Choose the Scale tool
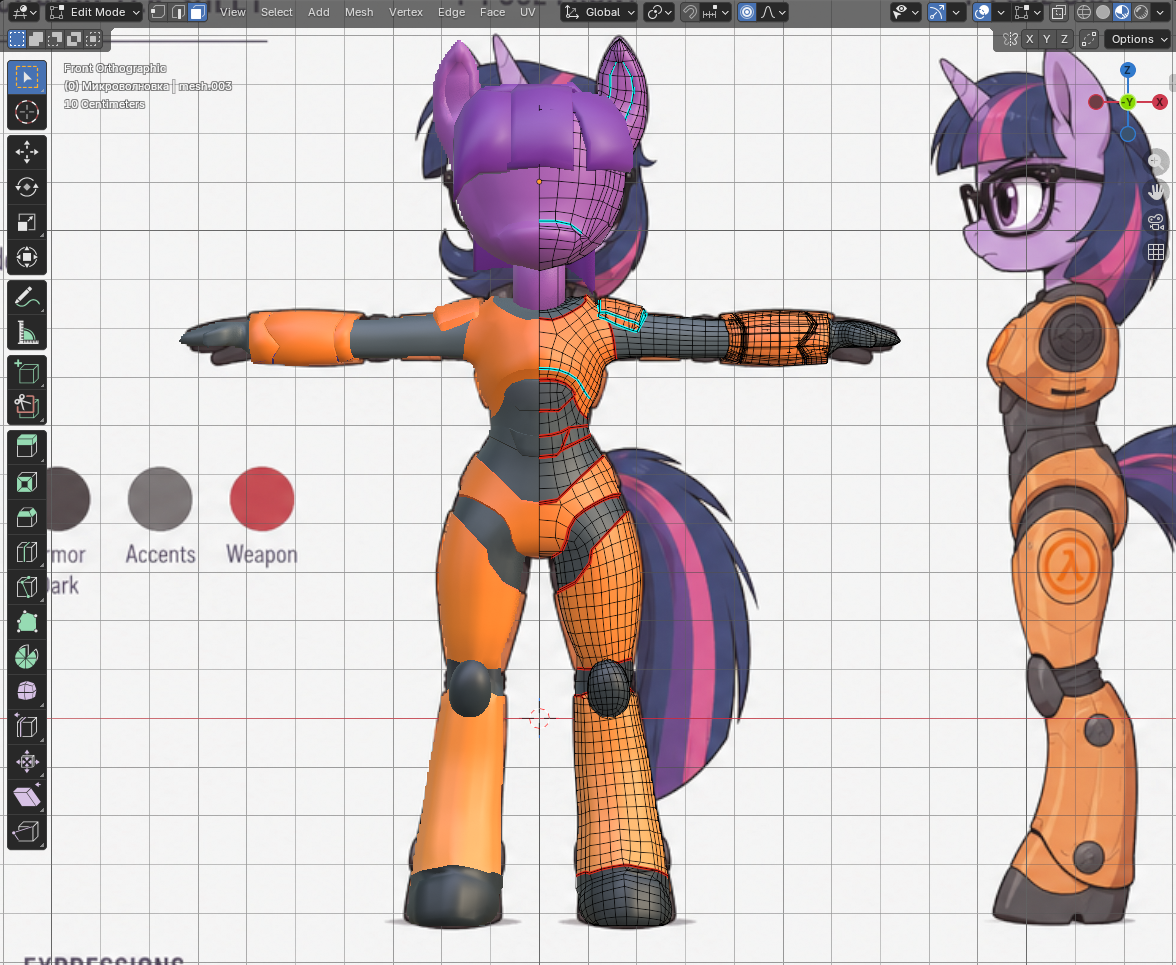Viewport: 1176px width, 965px height. (x=27, y=222)
